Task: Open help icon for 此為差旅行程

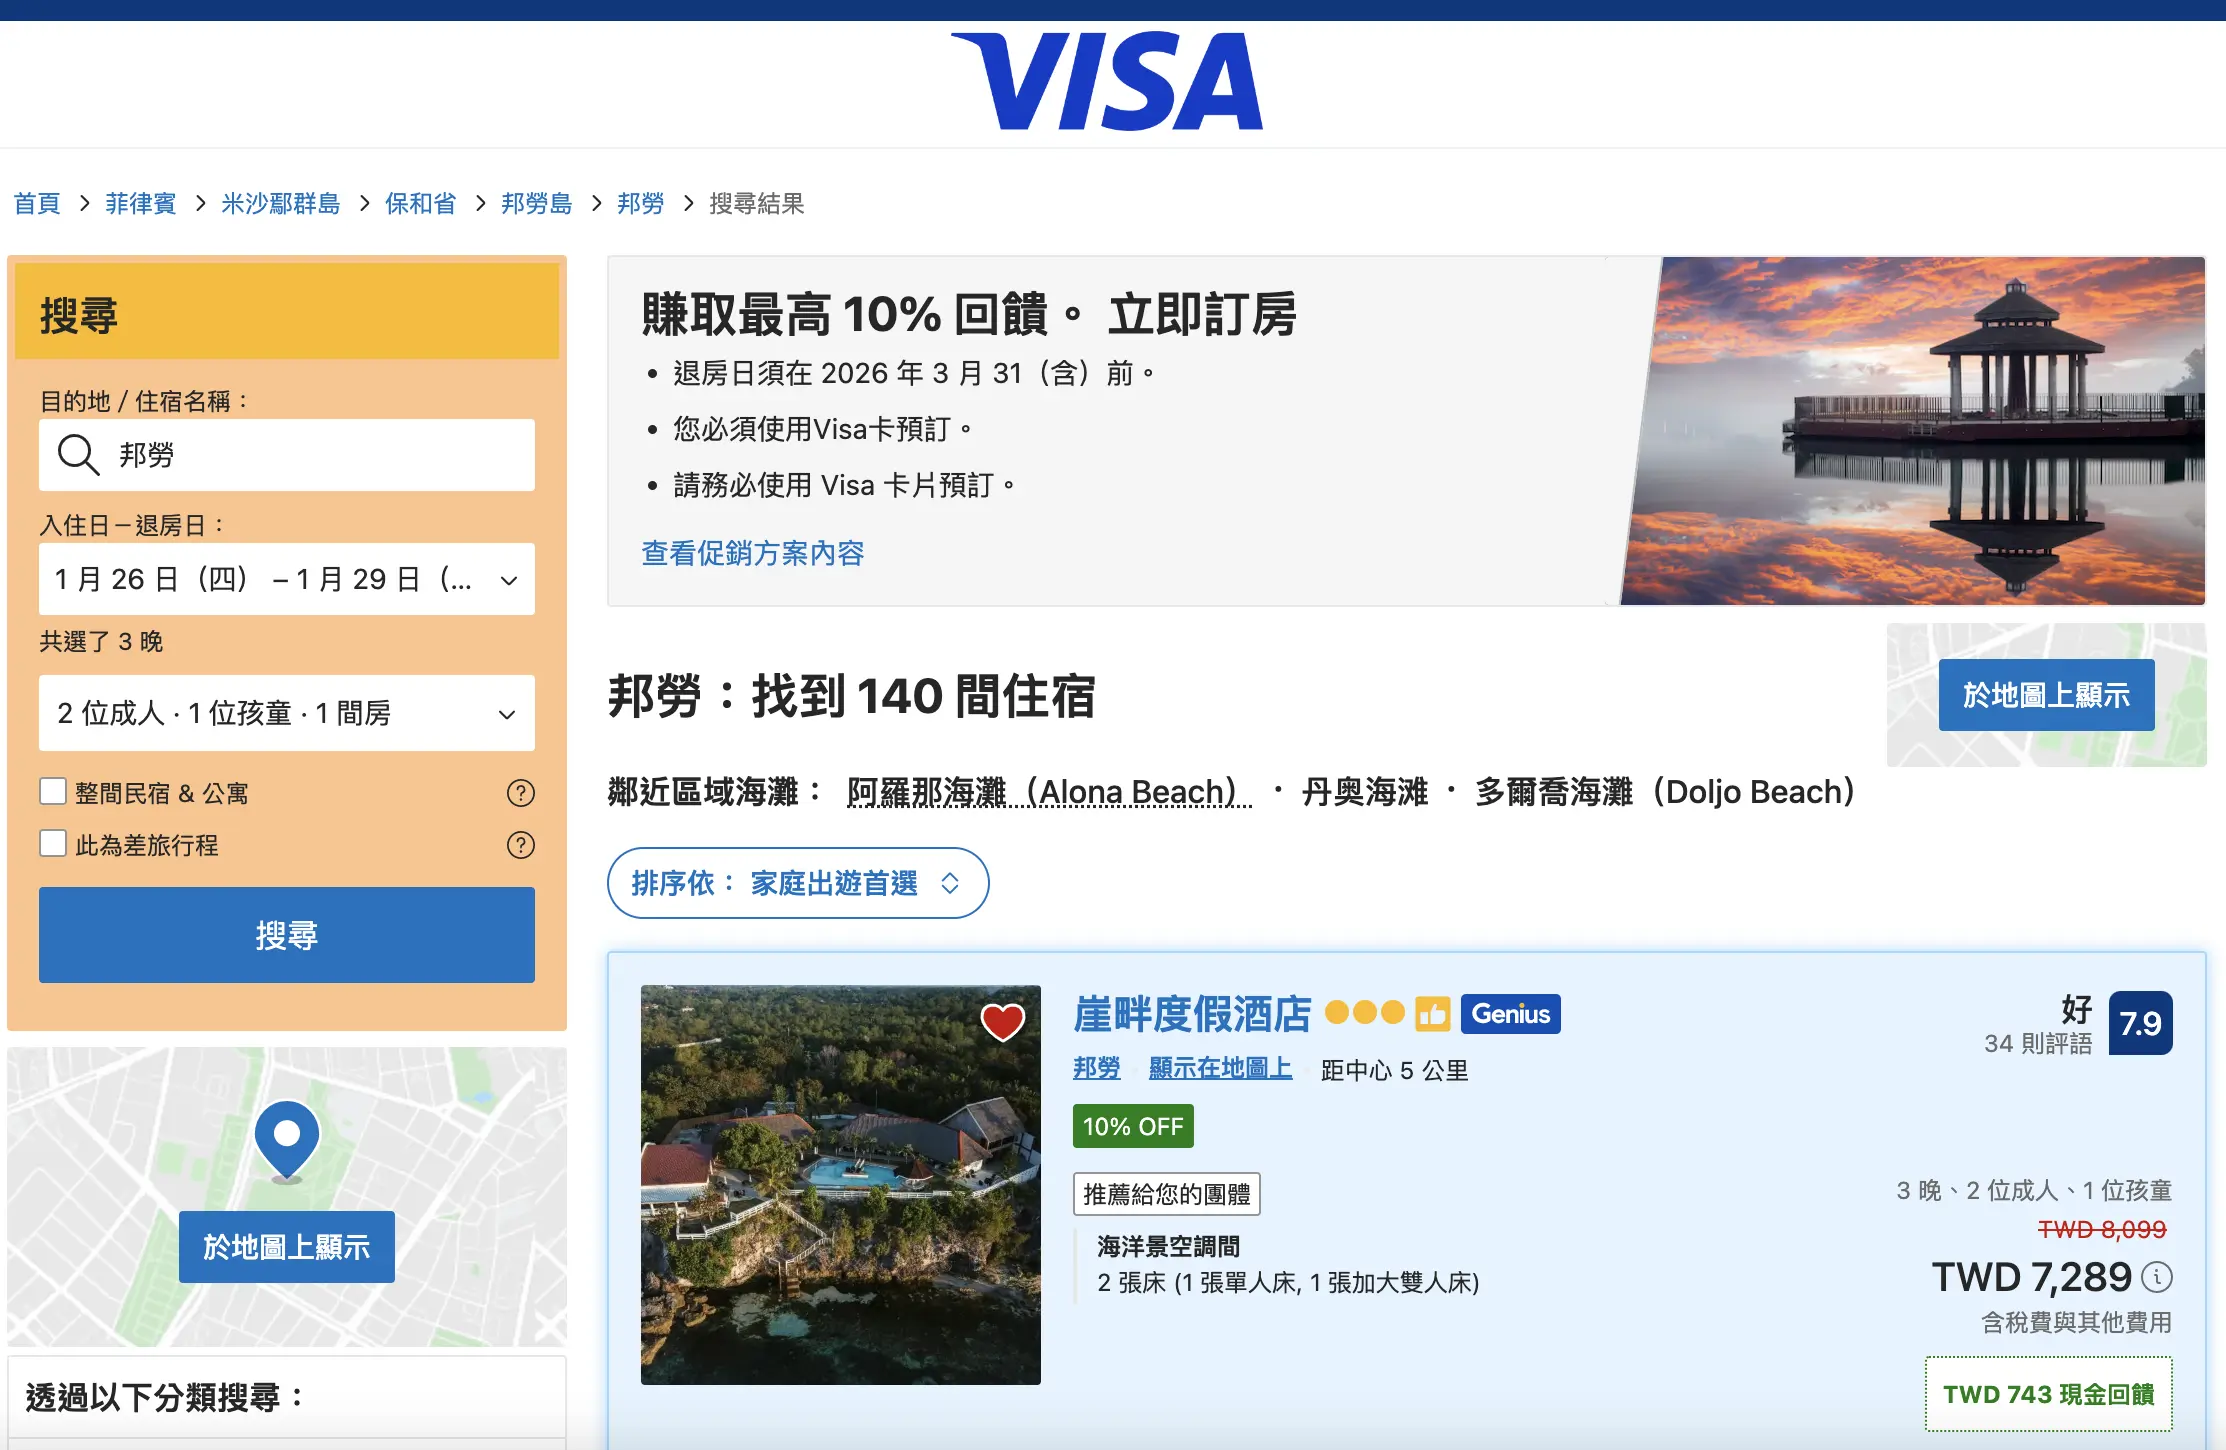Action: point(520,845)
